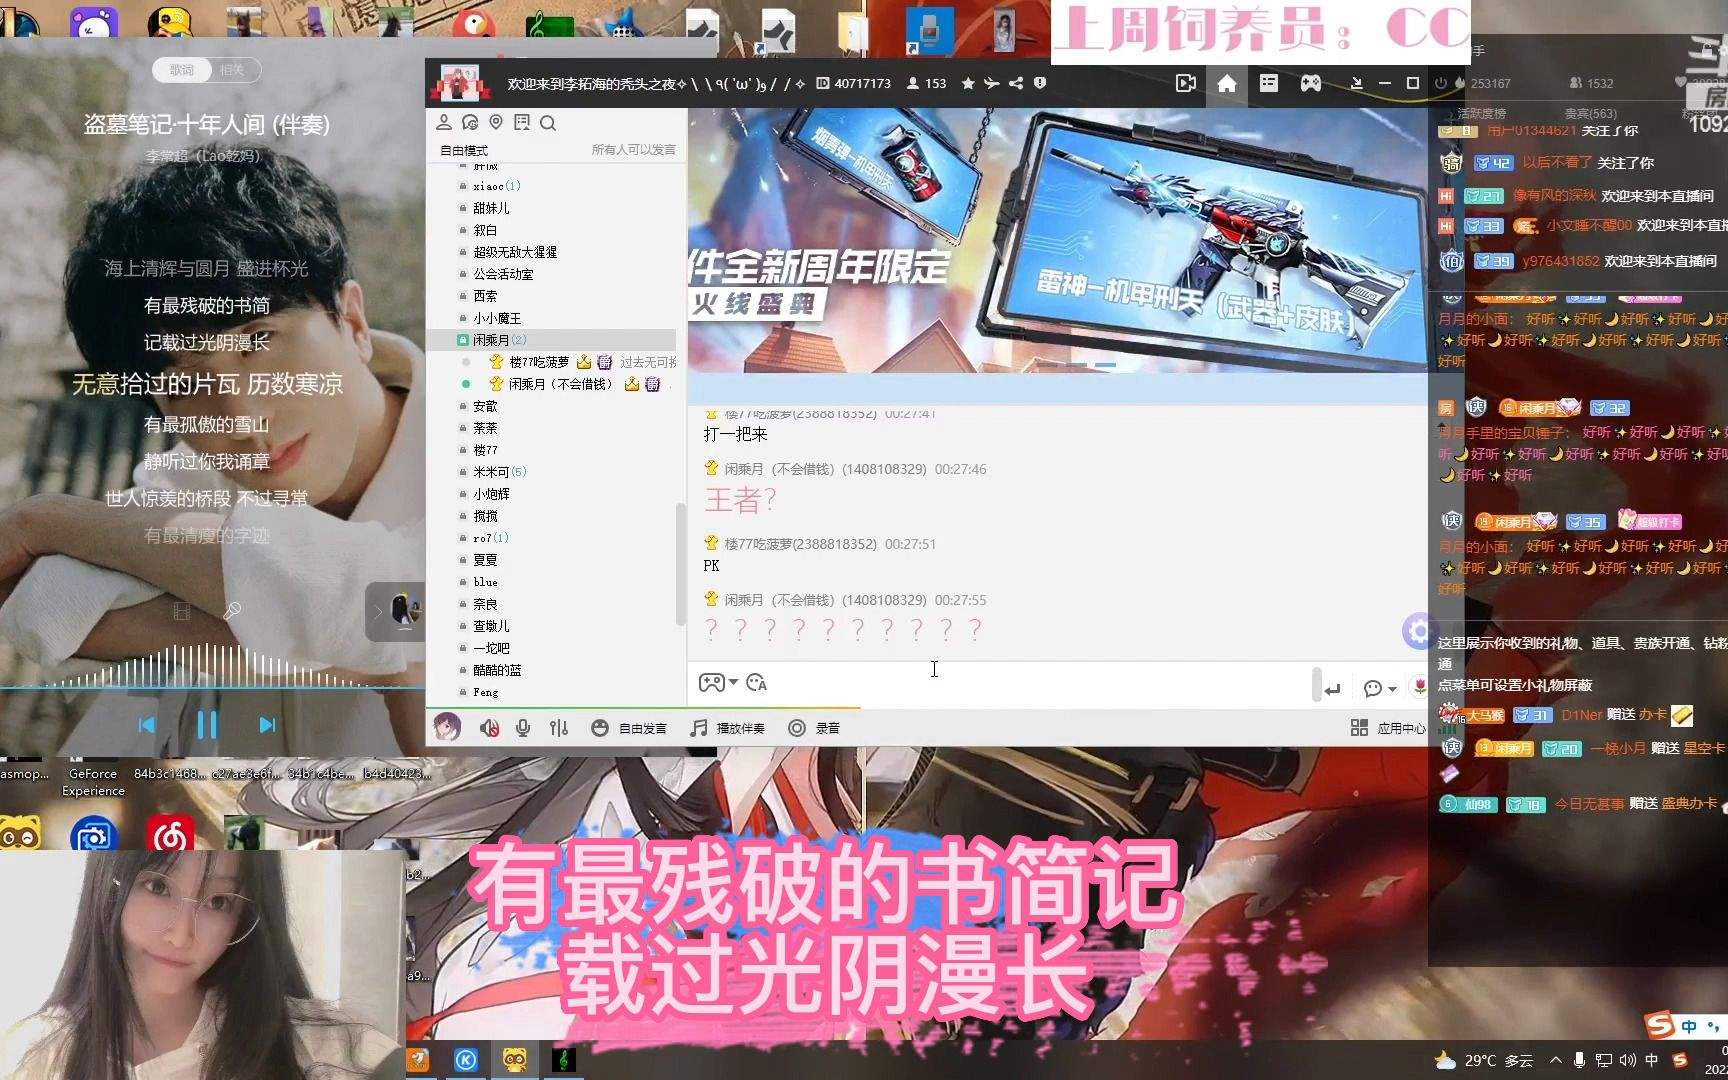The width and height of the screenshot is (1728, 1080).
Task: Open the YY raccoon icon in taskbar
Action: (x=515, y=1059)
